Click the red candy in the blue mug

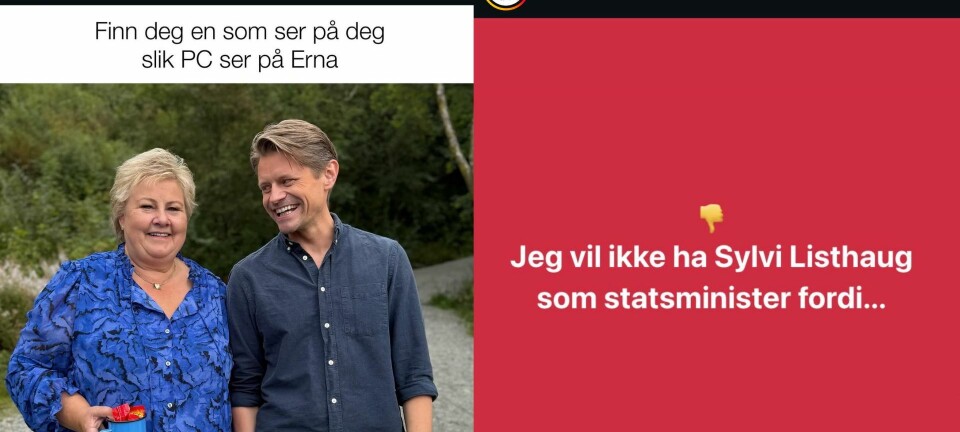tap(127, 412)
